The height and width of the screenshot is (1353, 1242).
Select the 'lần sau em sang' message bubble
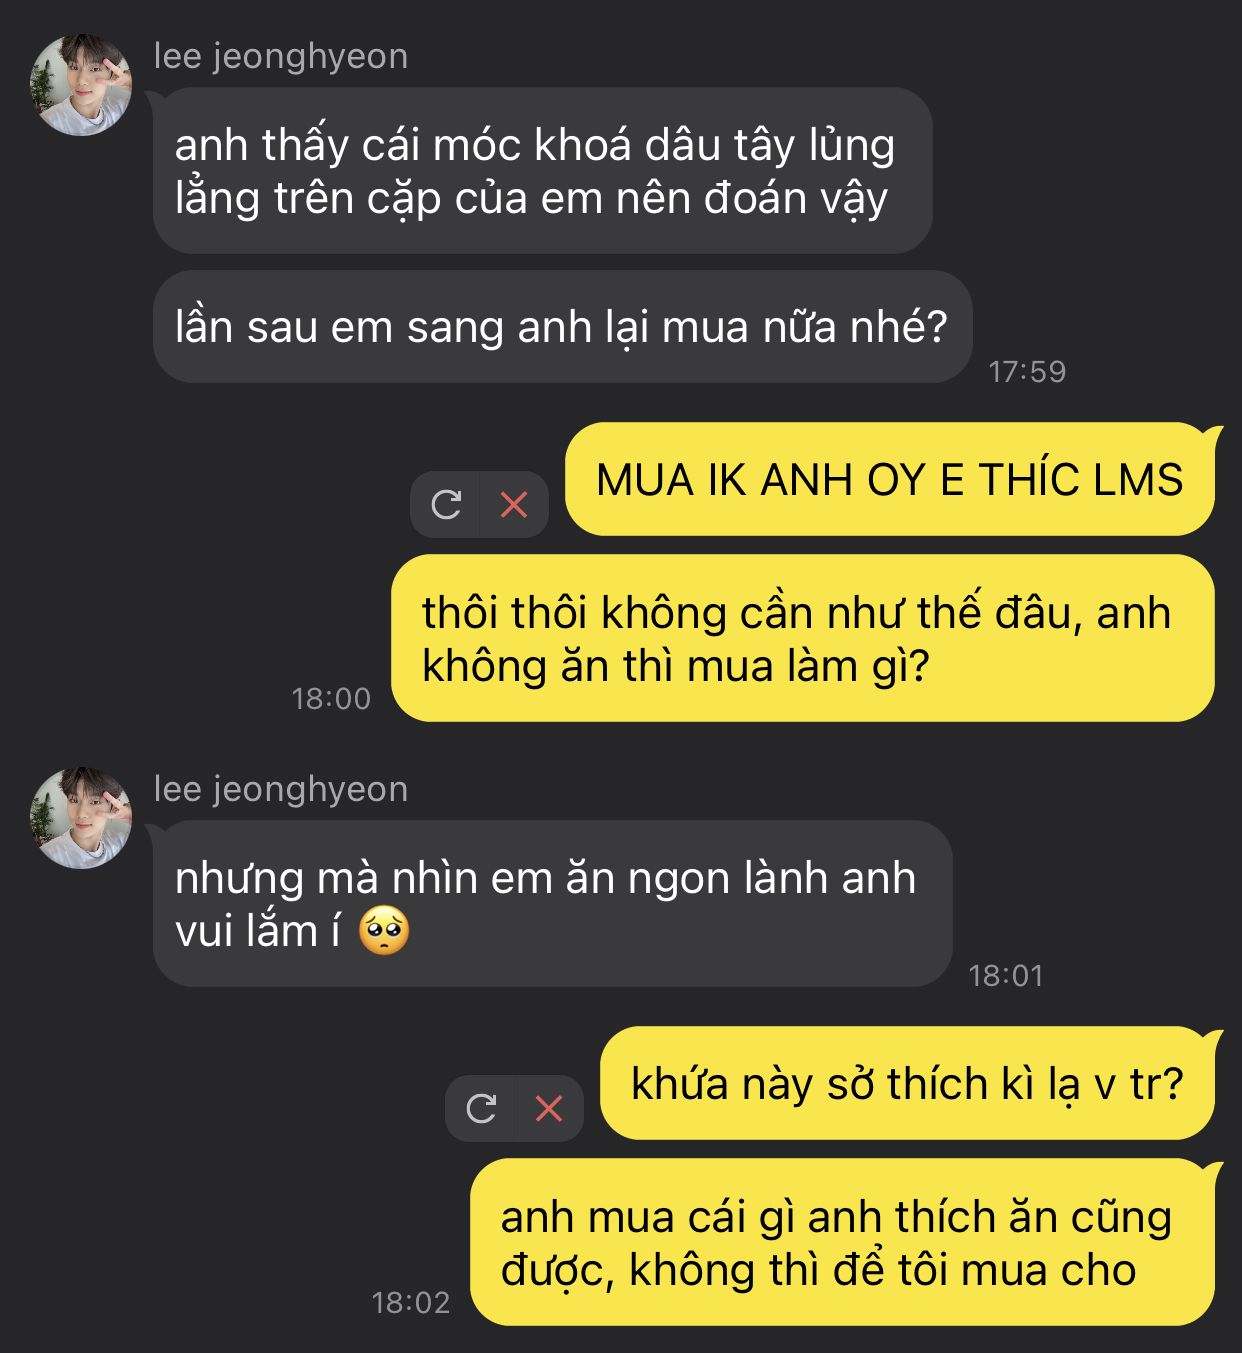pyautogui.click(x=563, y=327)
